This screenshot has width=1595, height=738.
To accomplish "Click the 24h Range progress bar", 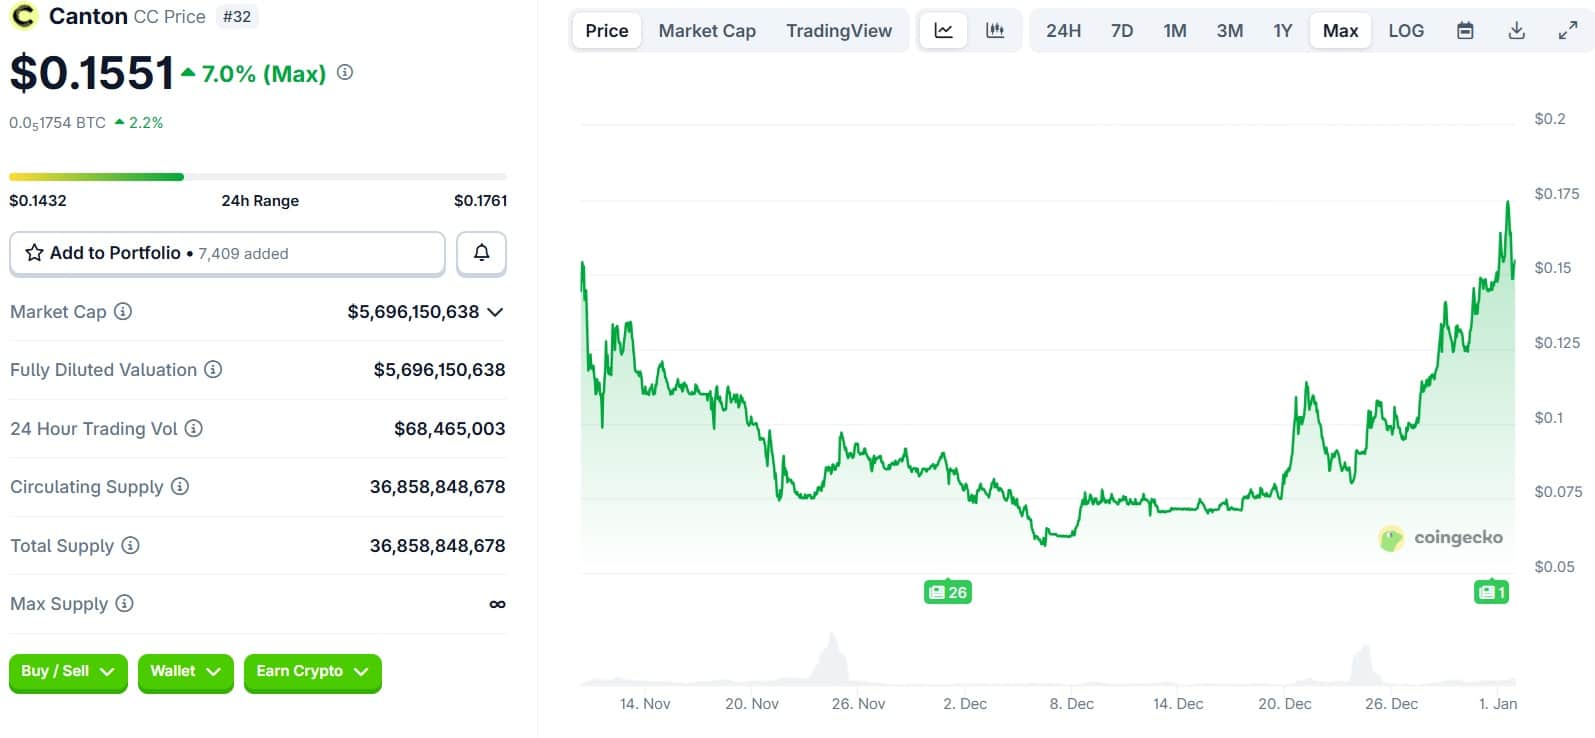I will tap(258, 177).
